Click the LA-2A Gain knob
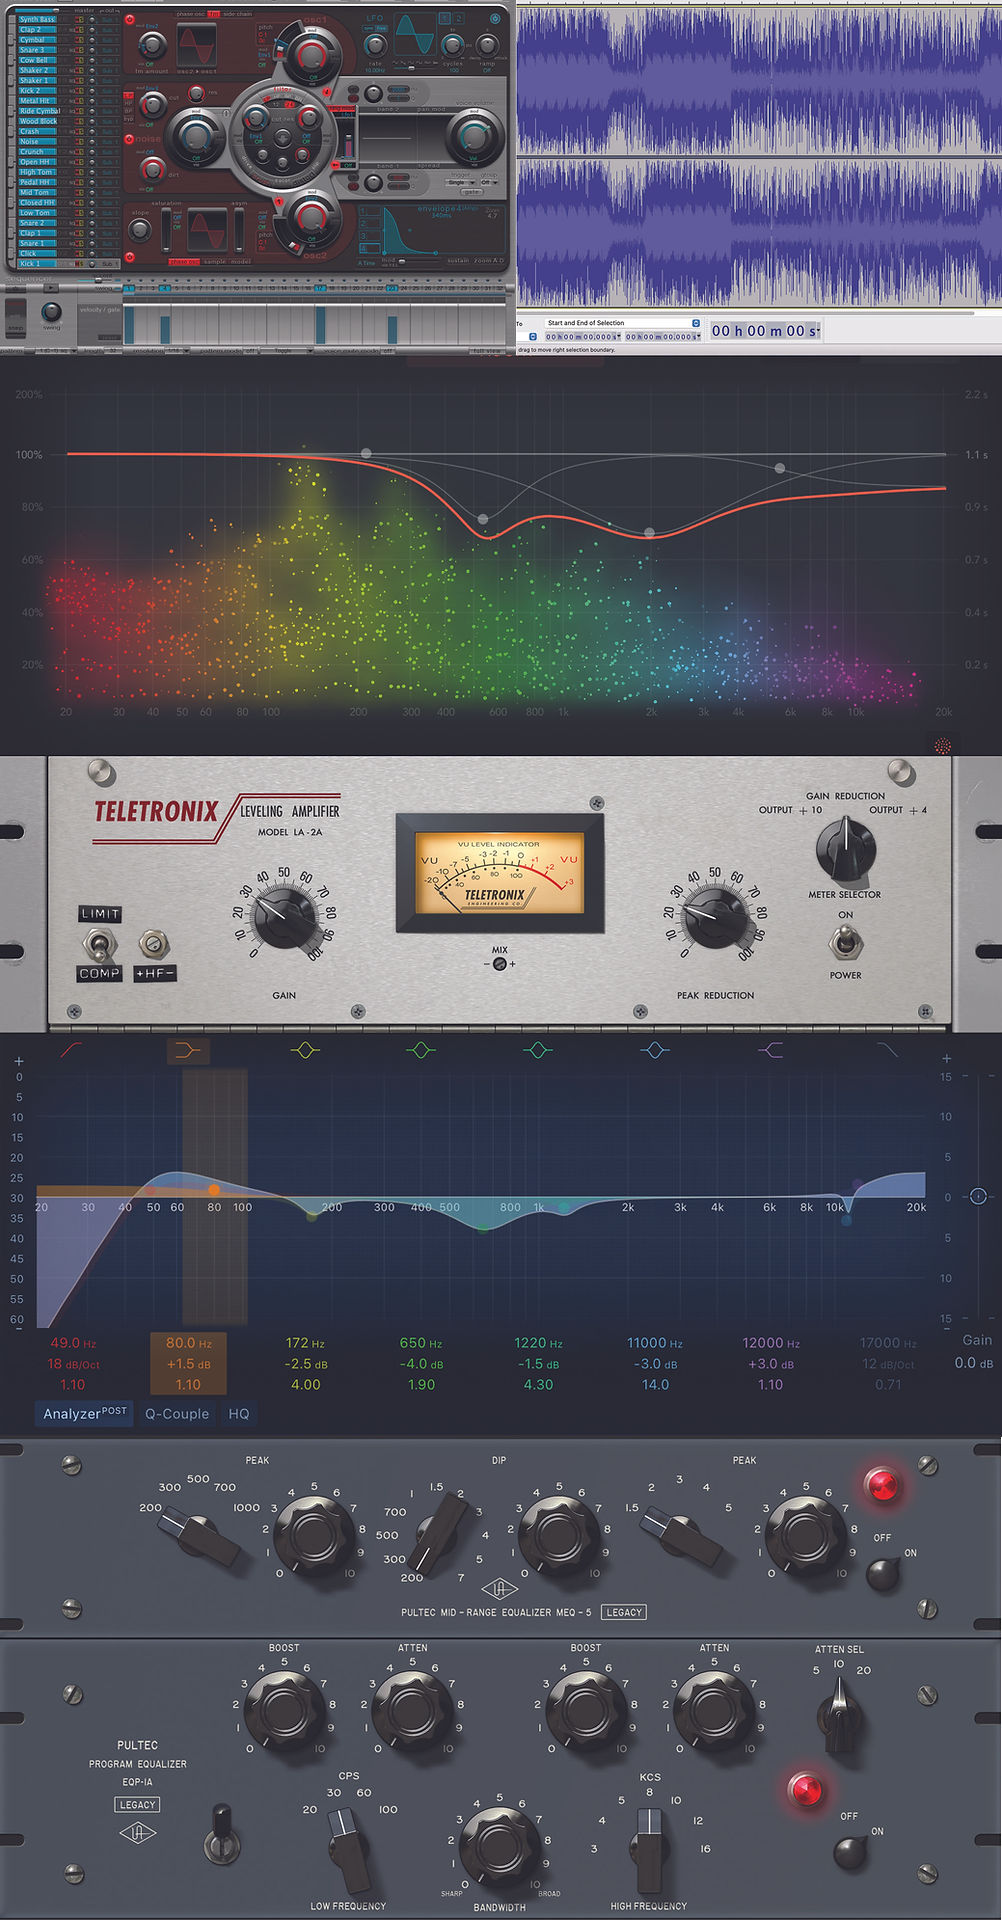The image size is (1002, 1920). click(284, 917)
